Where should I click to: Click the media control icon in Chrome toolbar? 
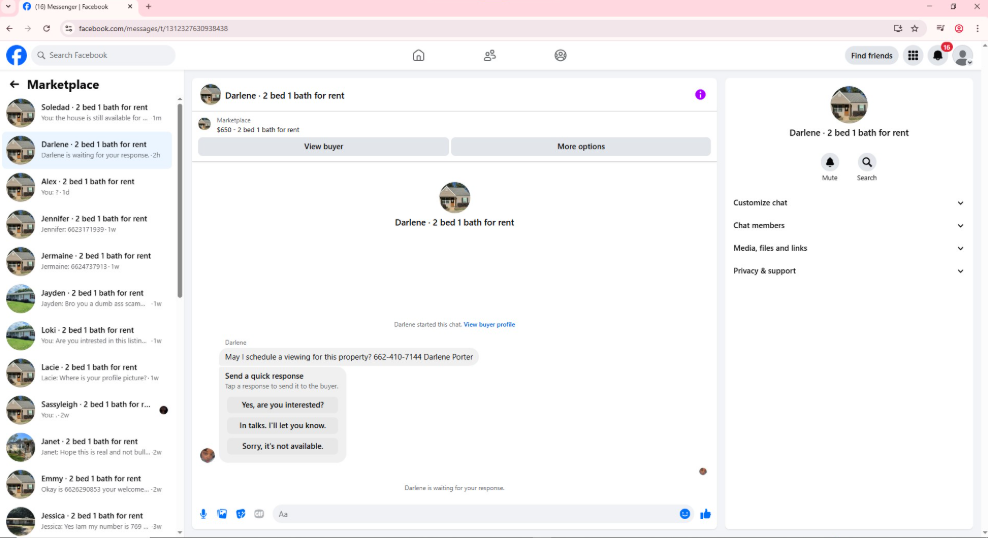click(x=940, y=28)
